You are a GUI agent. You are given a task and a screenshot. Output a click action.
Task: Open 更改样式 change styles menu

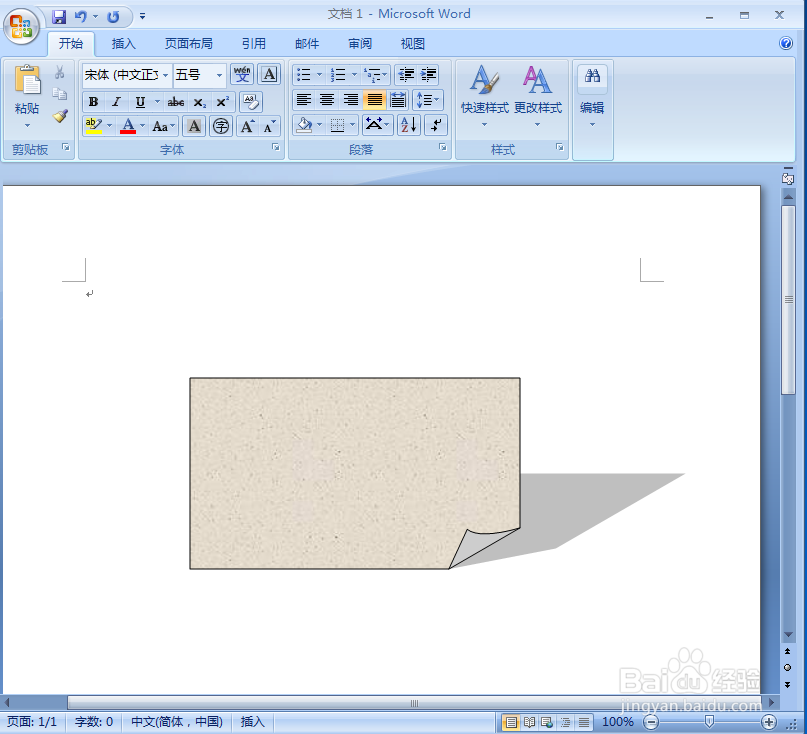pos(538,97)
